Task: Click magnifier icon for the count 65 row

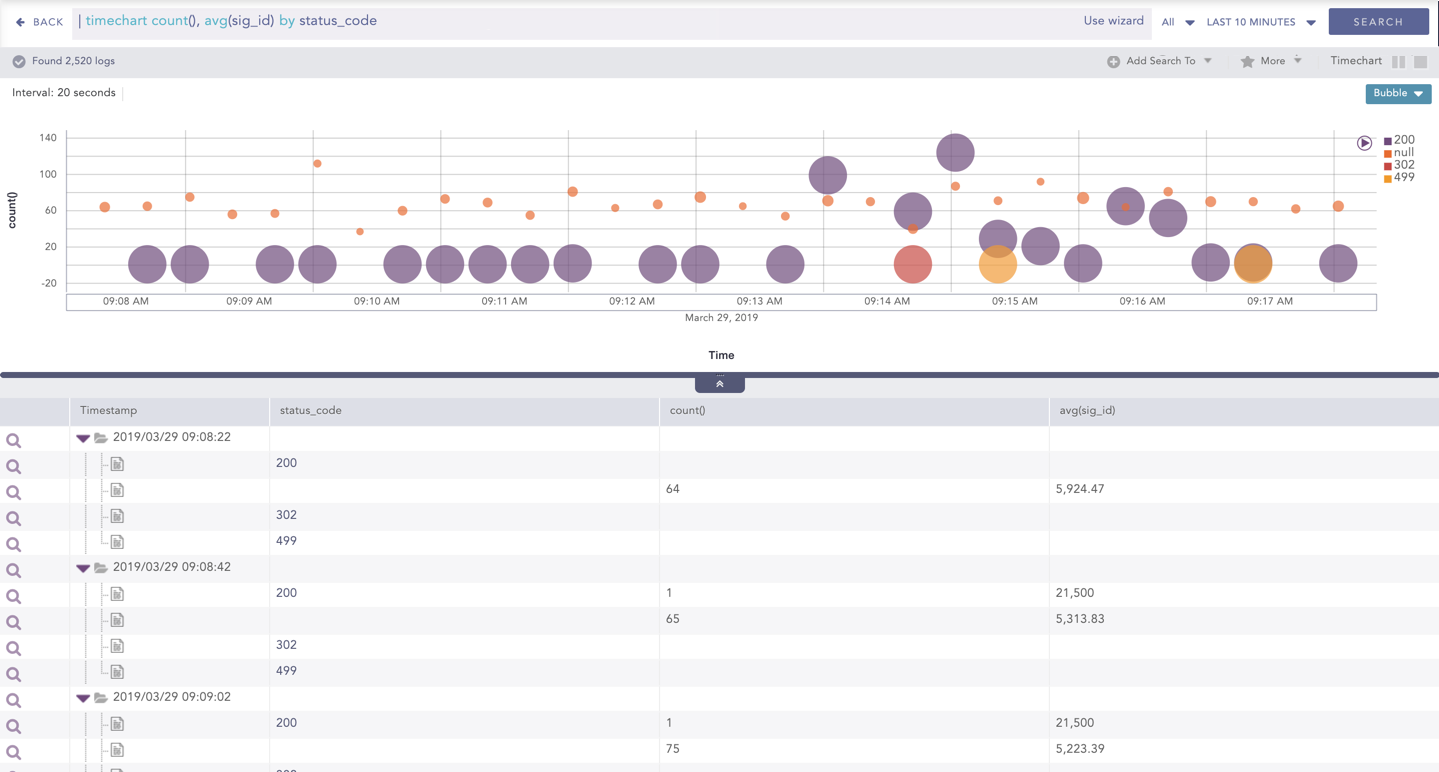Action: pos(14,622)
